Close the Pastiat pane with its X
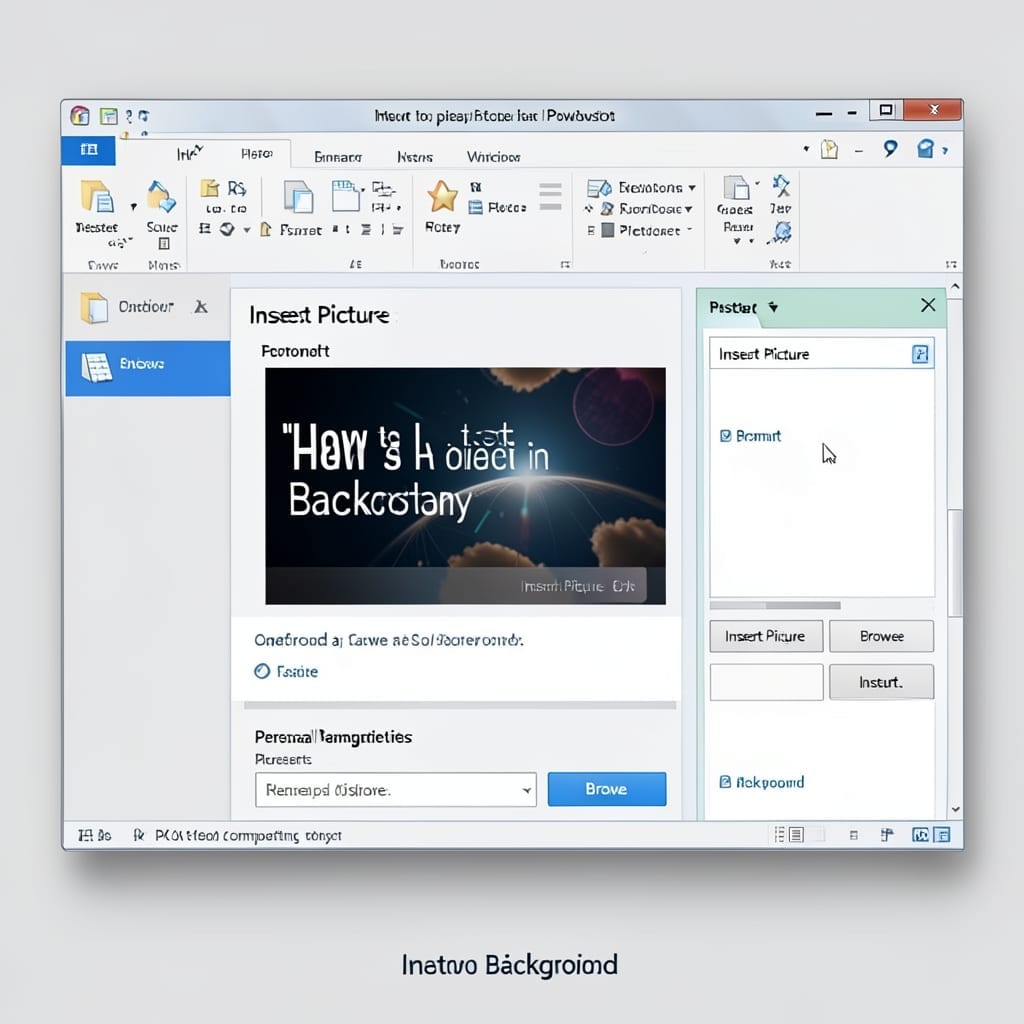The image size is (1024, 1024). click(928, 305)
